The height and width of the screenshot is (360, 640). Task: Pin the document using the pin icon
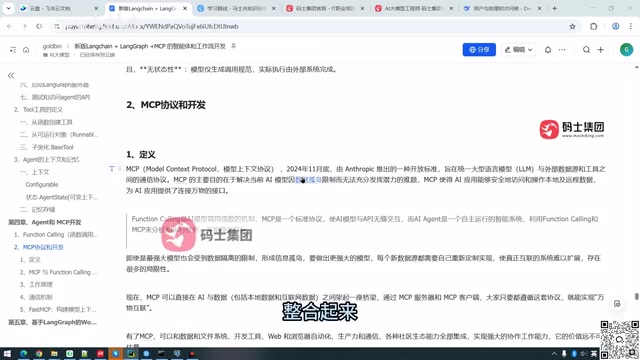233,46
